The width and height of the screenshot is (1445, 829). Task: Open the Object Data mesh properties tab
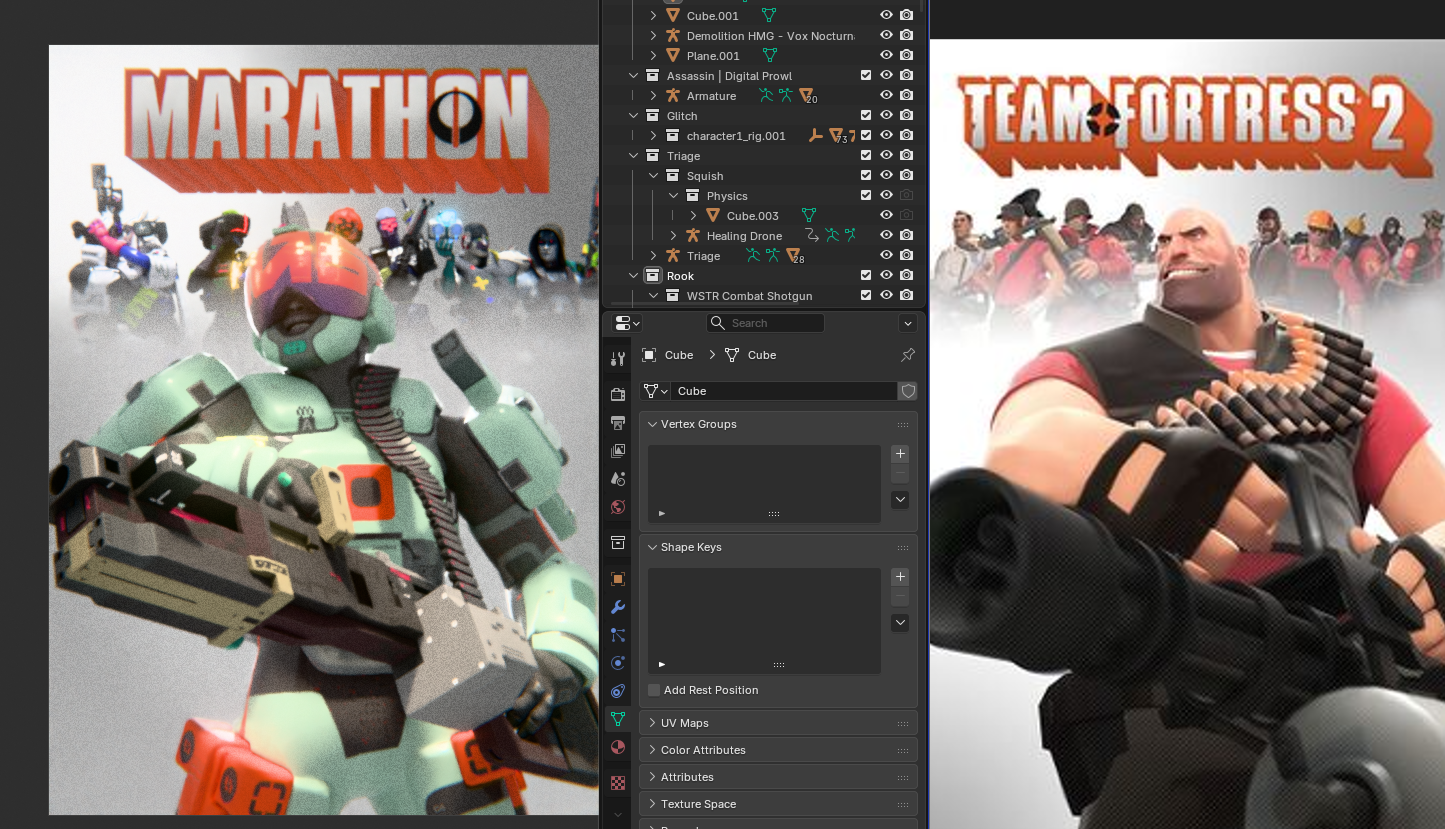pos(618,719)
